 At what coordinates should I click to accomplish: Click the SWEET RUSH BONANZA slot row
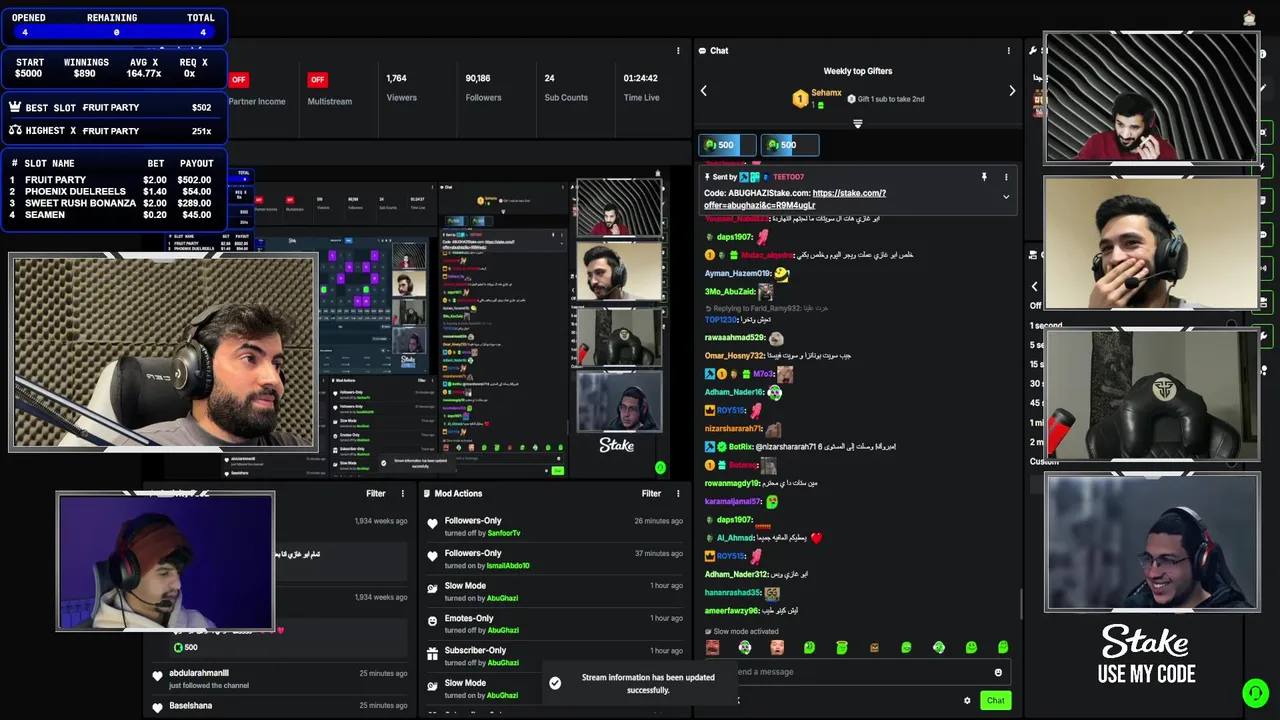coord(114,203)
